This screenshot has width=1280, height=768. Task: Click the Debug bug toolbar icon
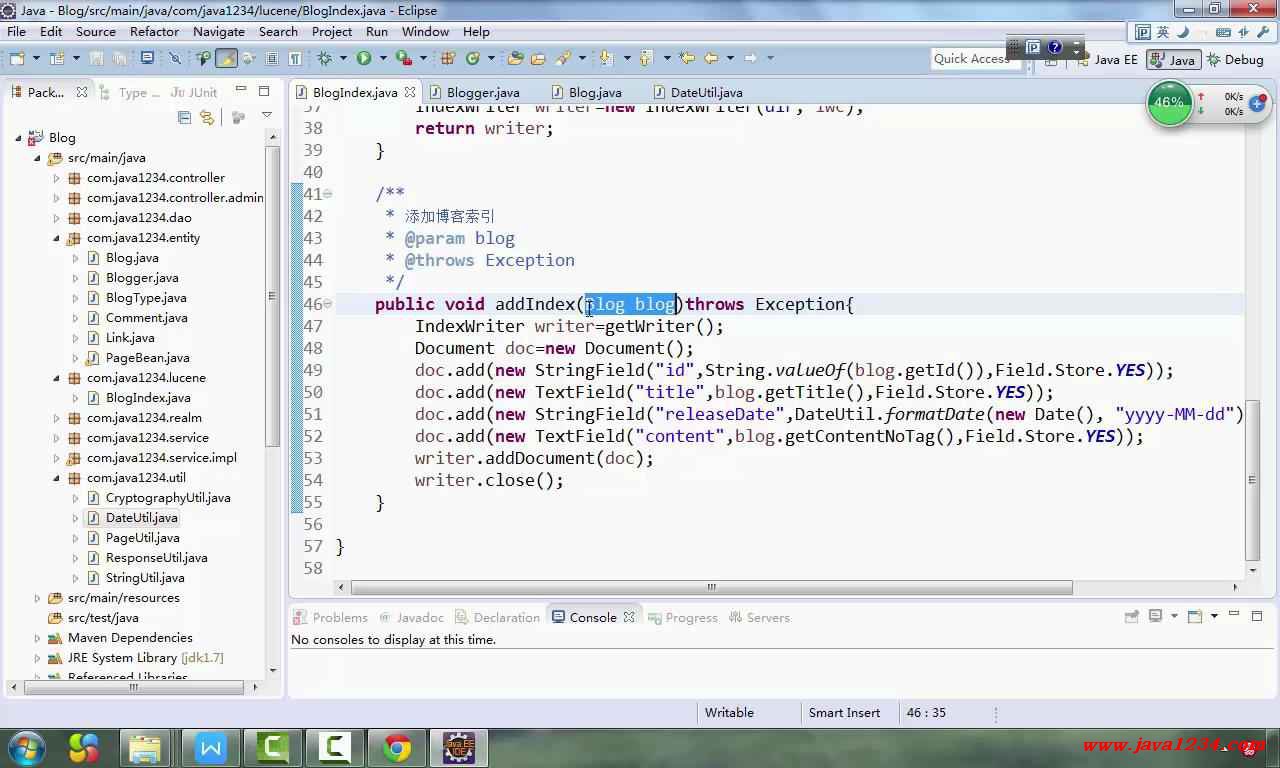(324, 59)
